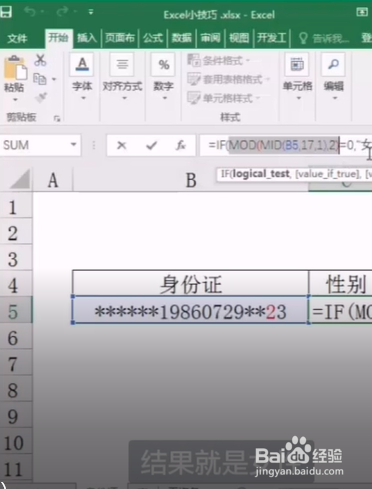Click the Redo arrow icon

click(62, 12)
